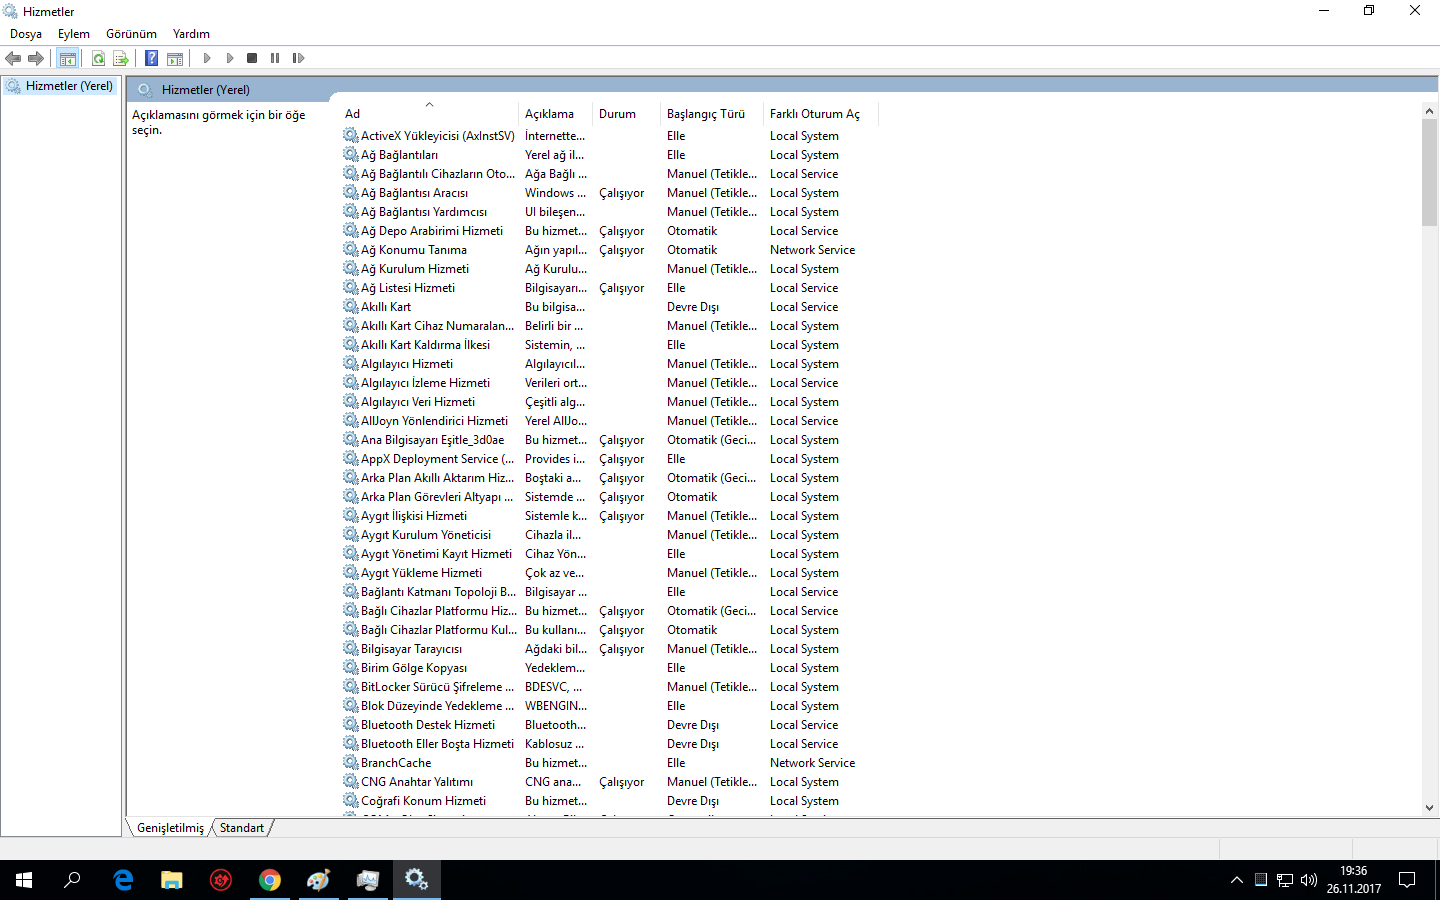The width and height of the screenshot is (1440, 900).
Task: Click the vertical scrollbar thumb
Action: coord(1429,172)
